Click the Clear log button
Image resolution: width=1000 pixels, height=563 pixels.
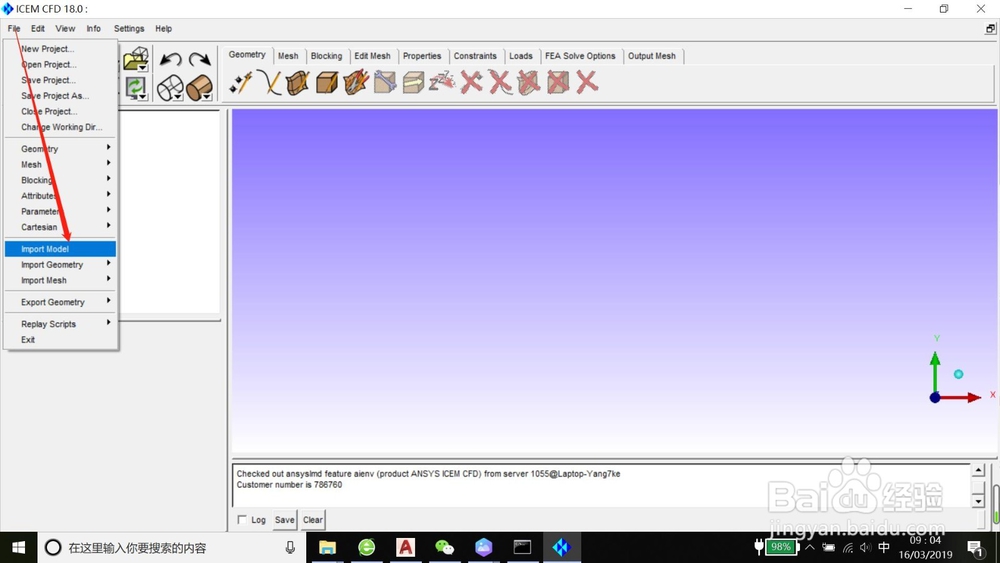[x=312, y=520]
